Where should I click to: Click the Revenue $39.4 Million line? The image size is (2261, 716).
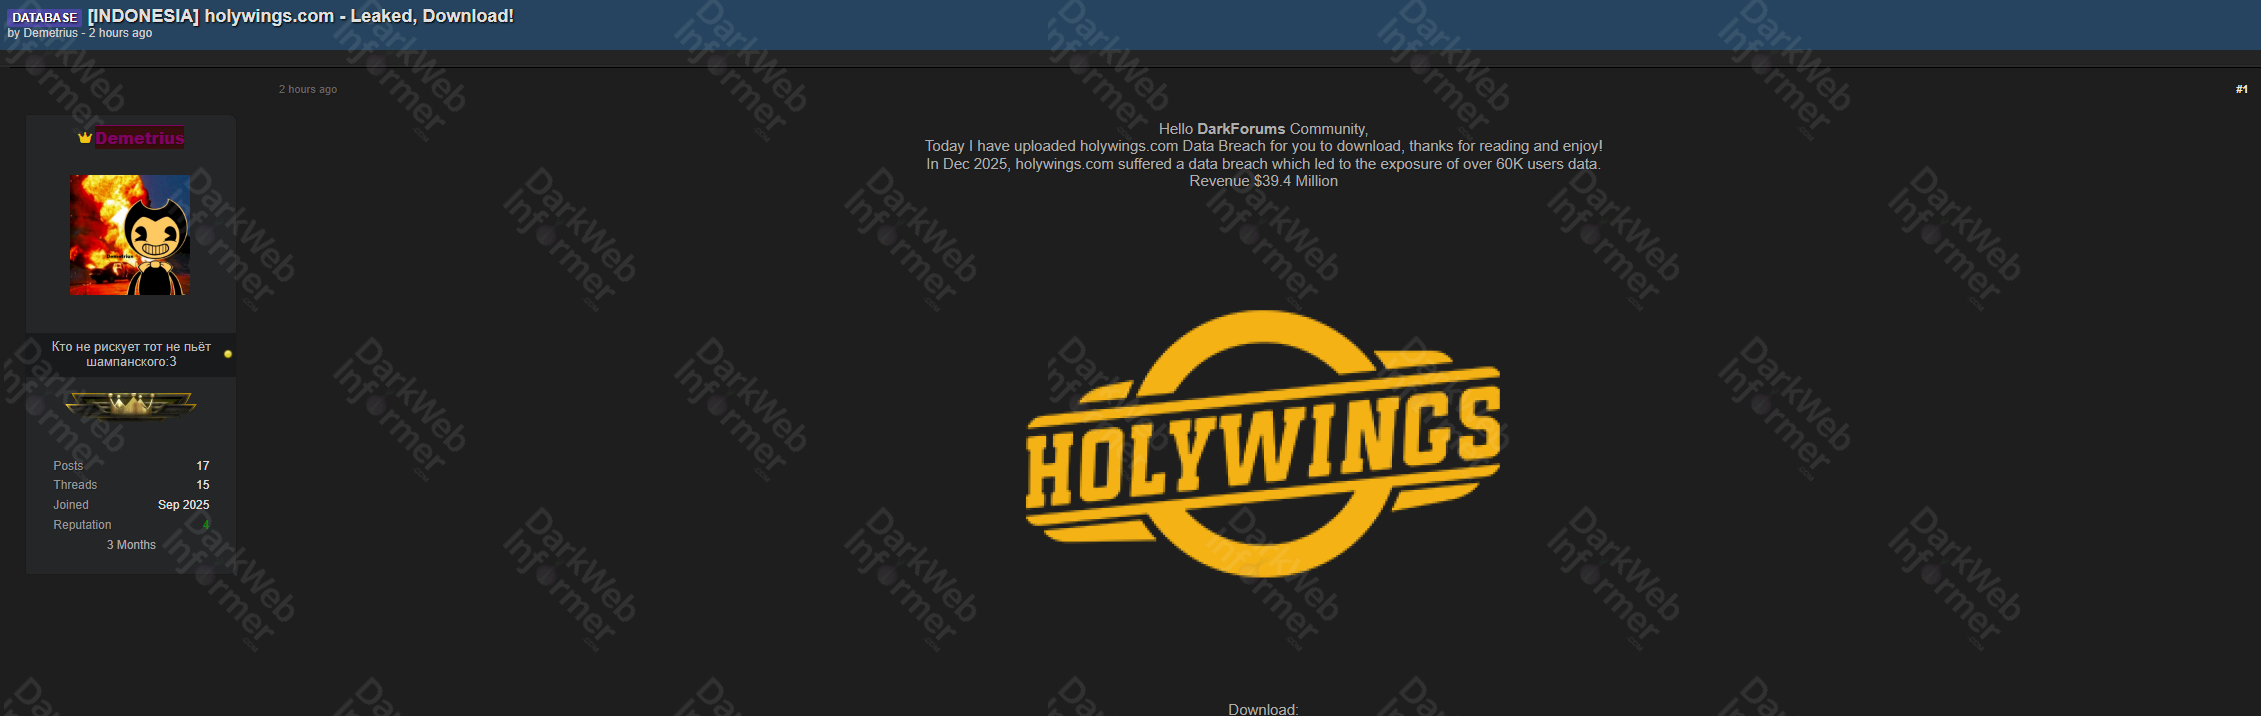pyautogui.click(x=1263, y=181)
